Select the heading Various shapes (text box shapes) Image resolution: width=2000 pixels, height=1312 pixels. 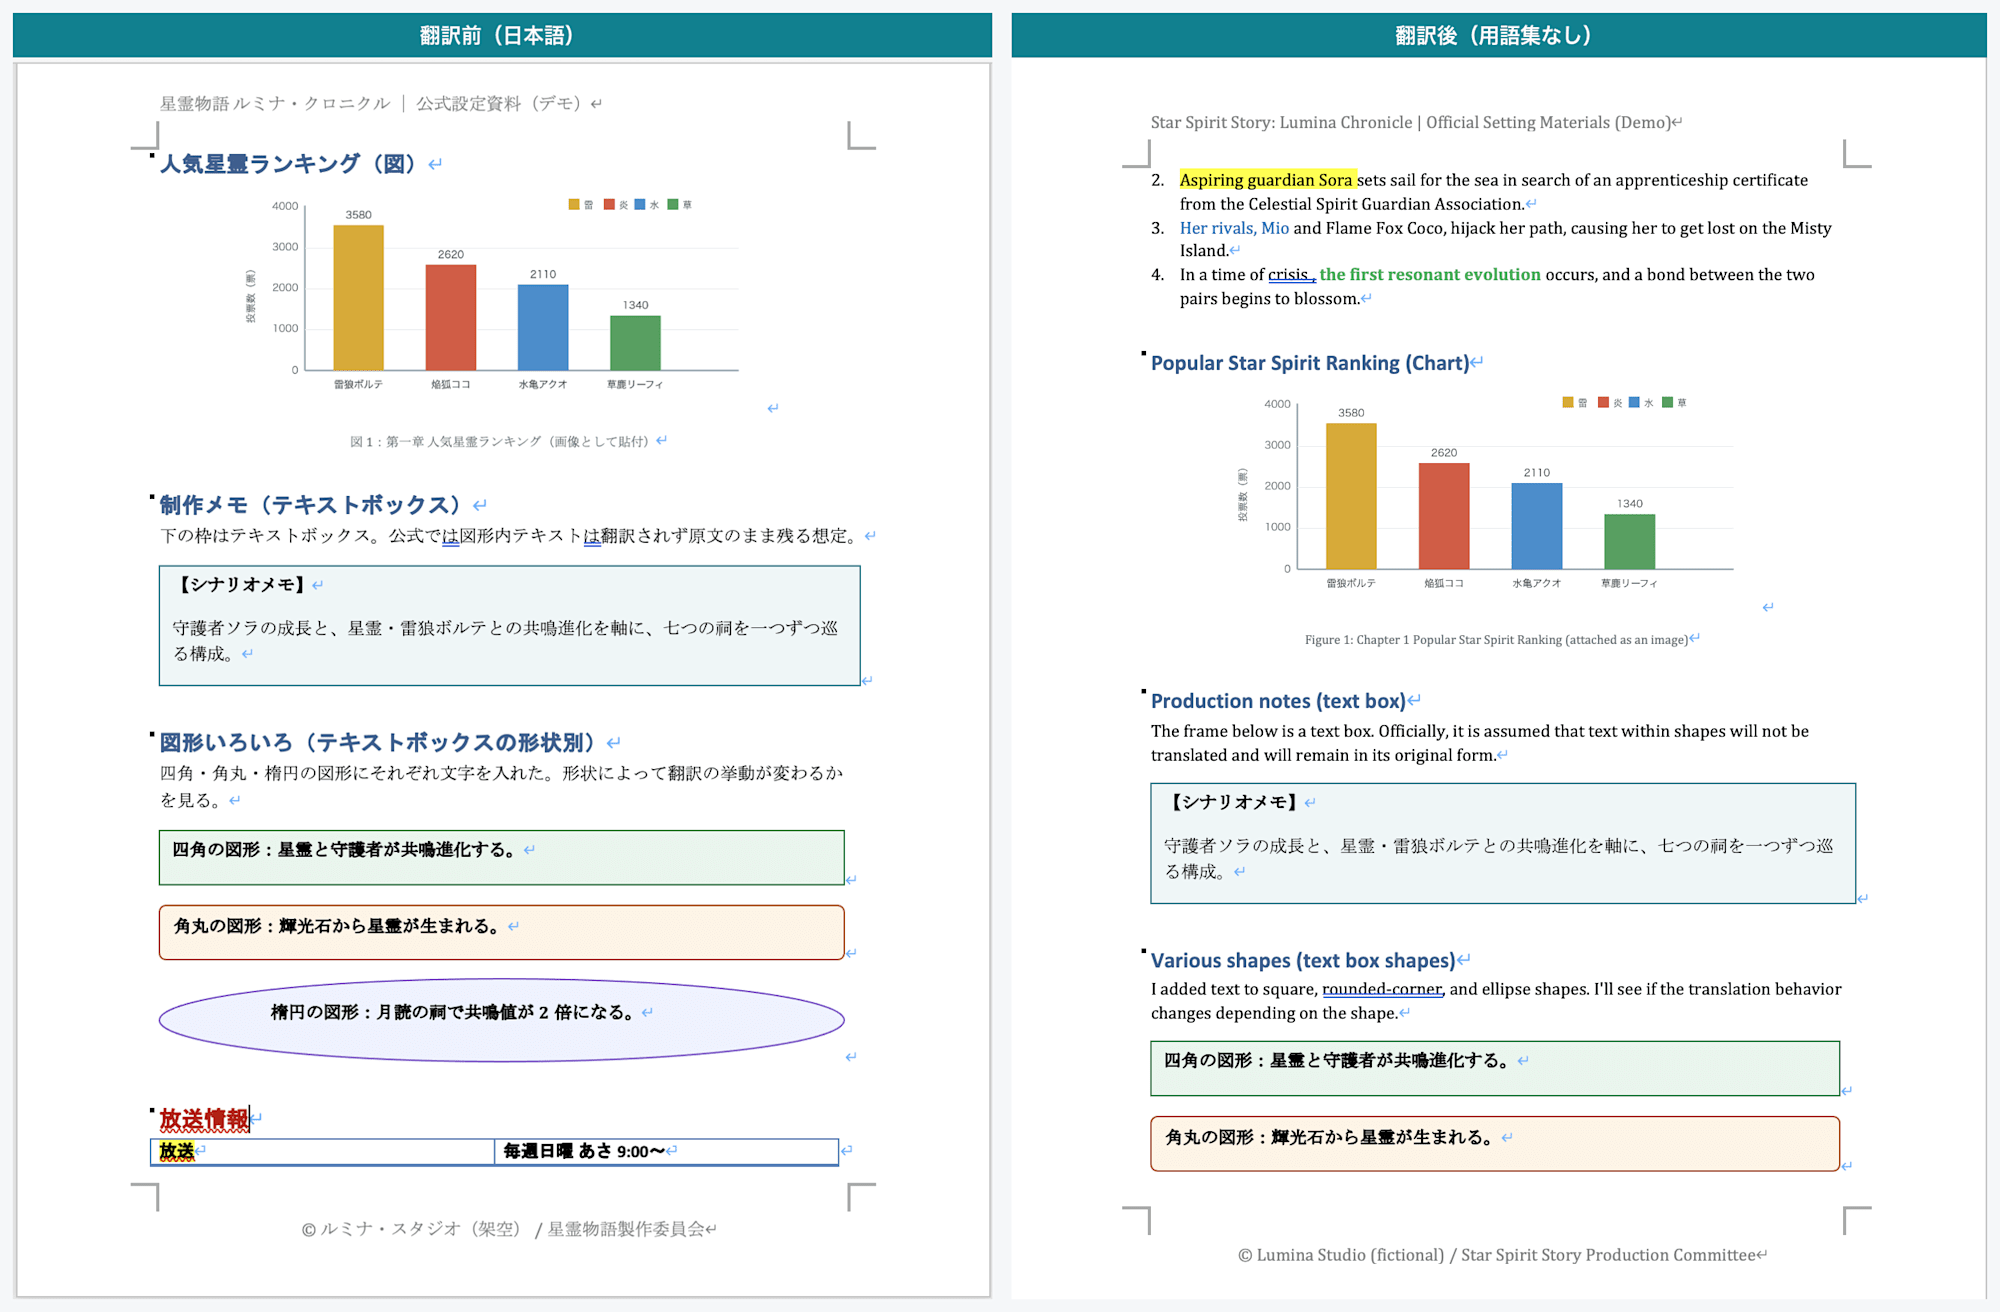1303,961
